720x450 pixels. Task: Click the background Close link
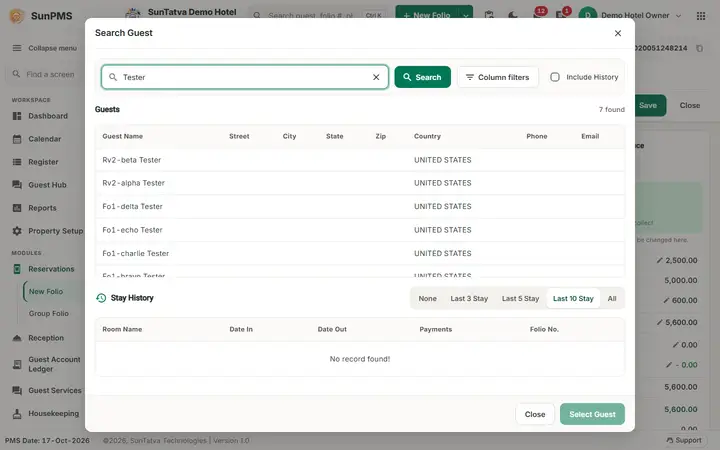(x=690, y=106)
